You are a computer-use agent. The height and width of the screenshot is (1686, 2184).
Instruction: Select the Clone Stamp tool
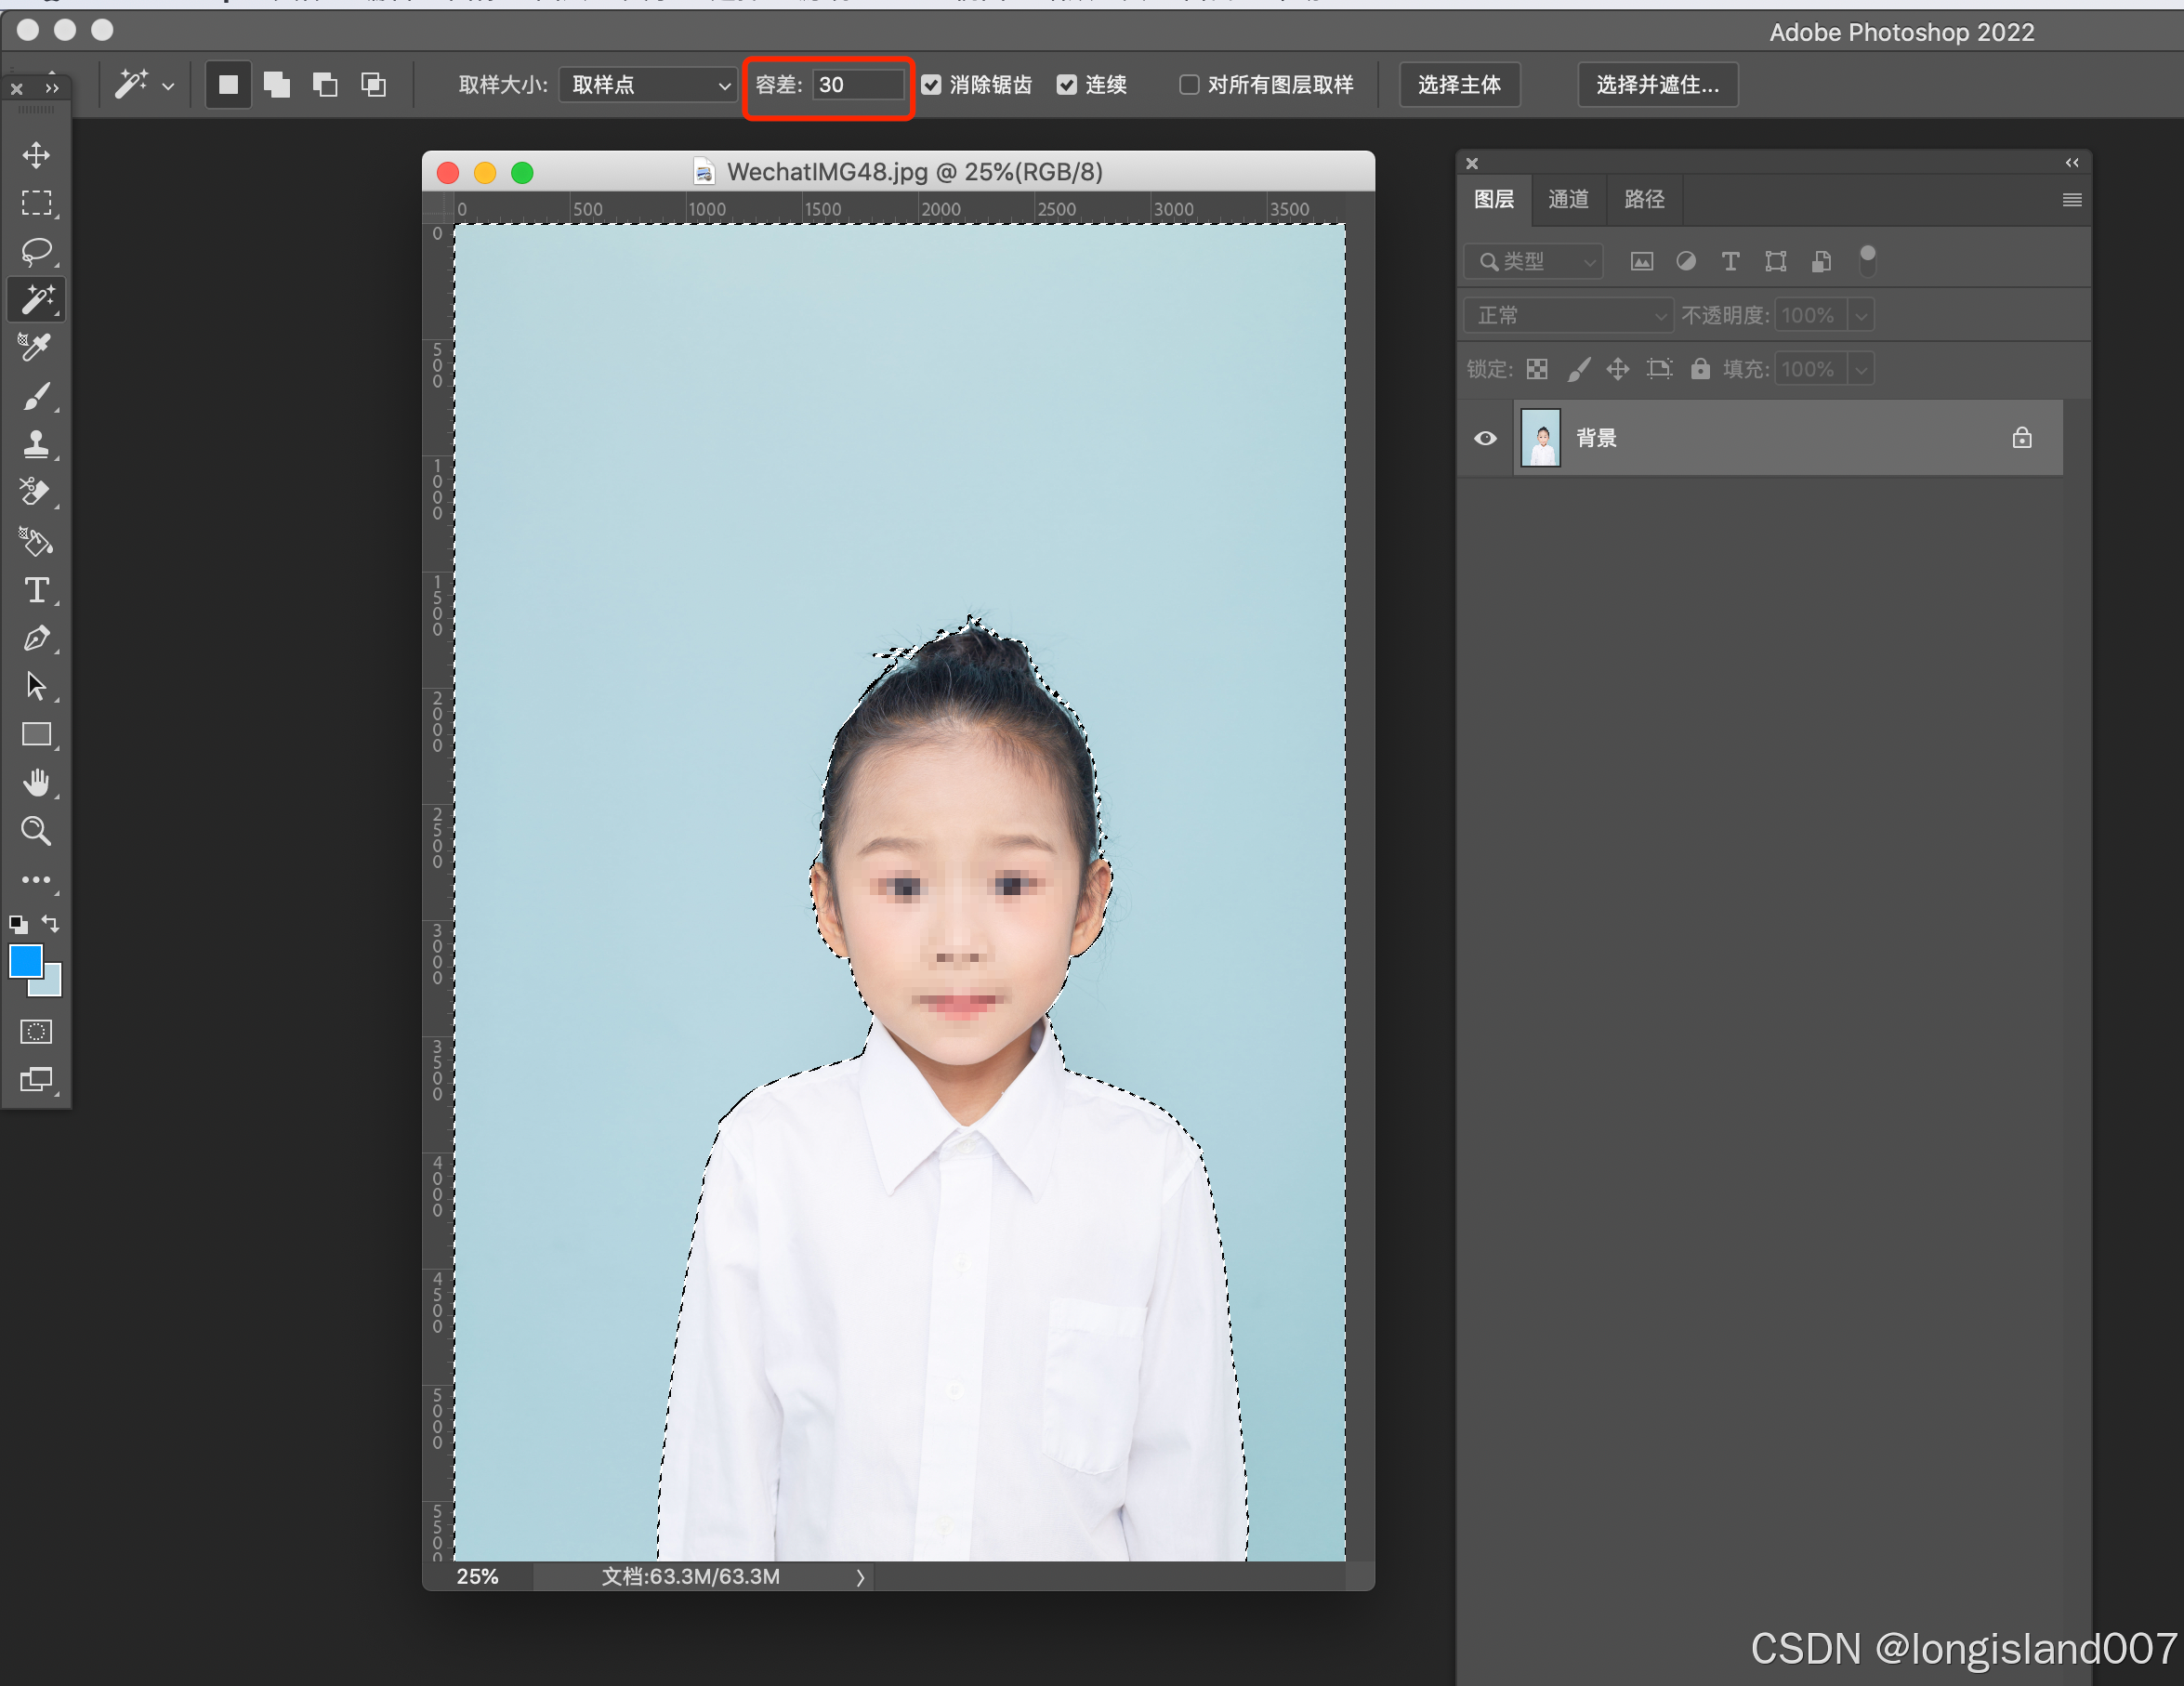tap(37, 443)
